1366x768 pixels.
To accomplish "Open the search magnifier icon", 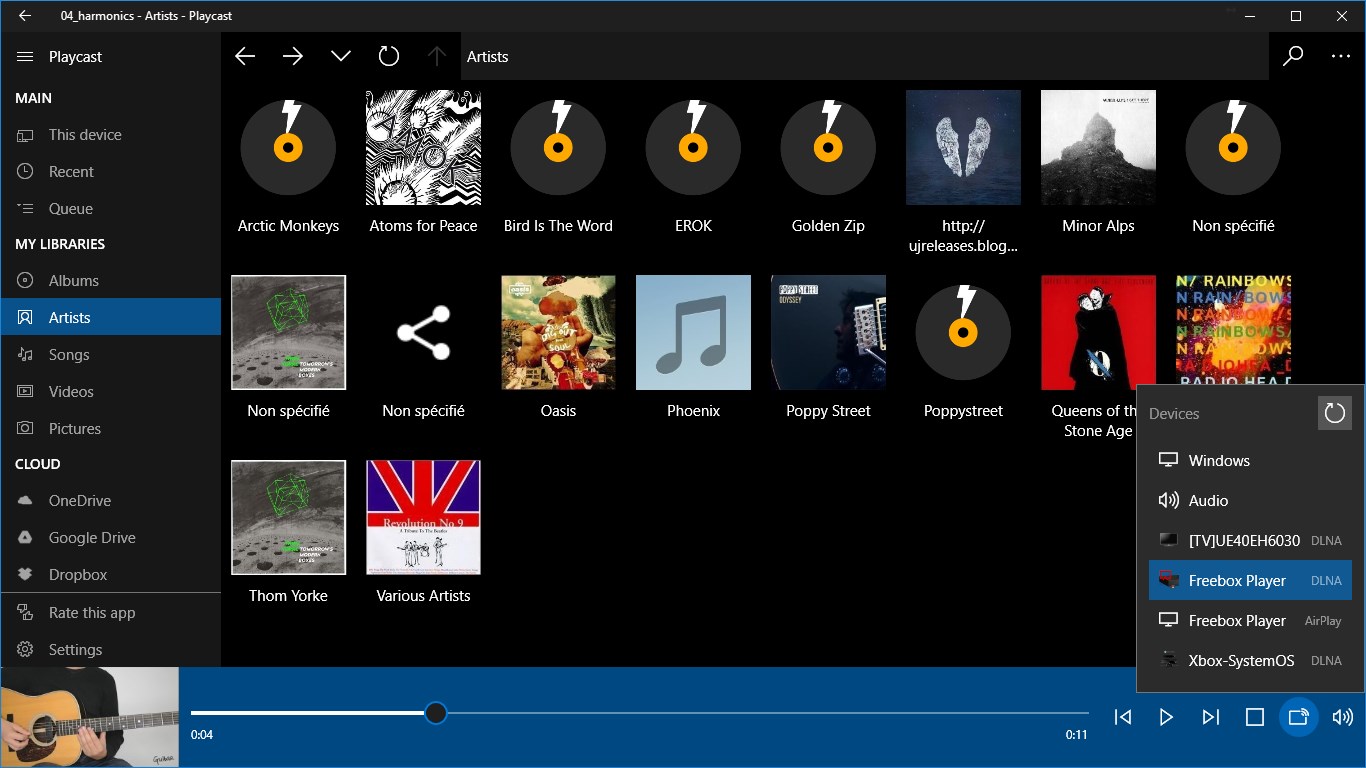I will tap(1293, 56).
